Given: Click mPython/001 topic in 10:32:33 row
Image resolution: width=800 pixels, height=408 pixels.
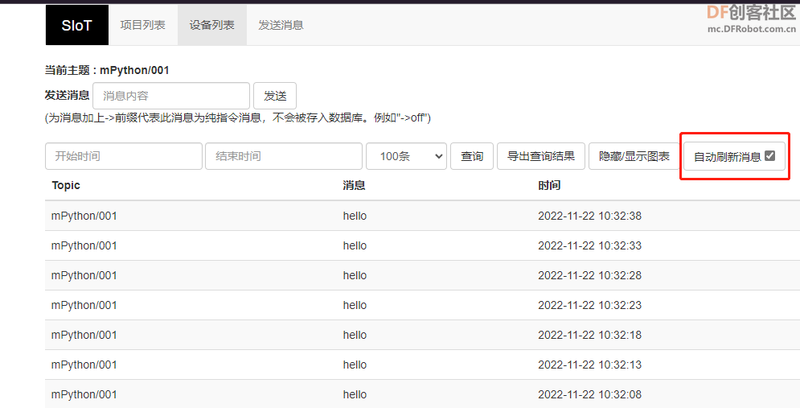Looking at the screenshot, I should click(x=84, y=245).
